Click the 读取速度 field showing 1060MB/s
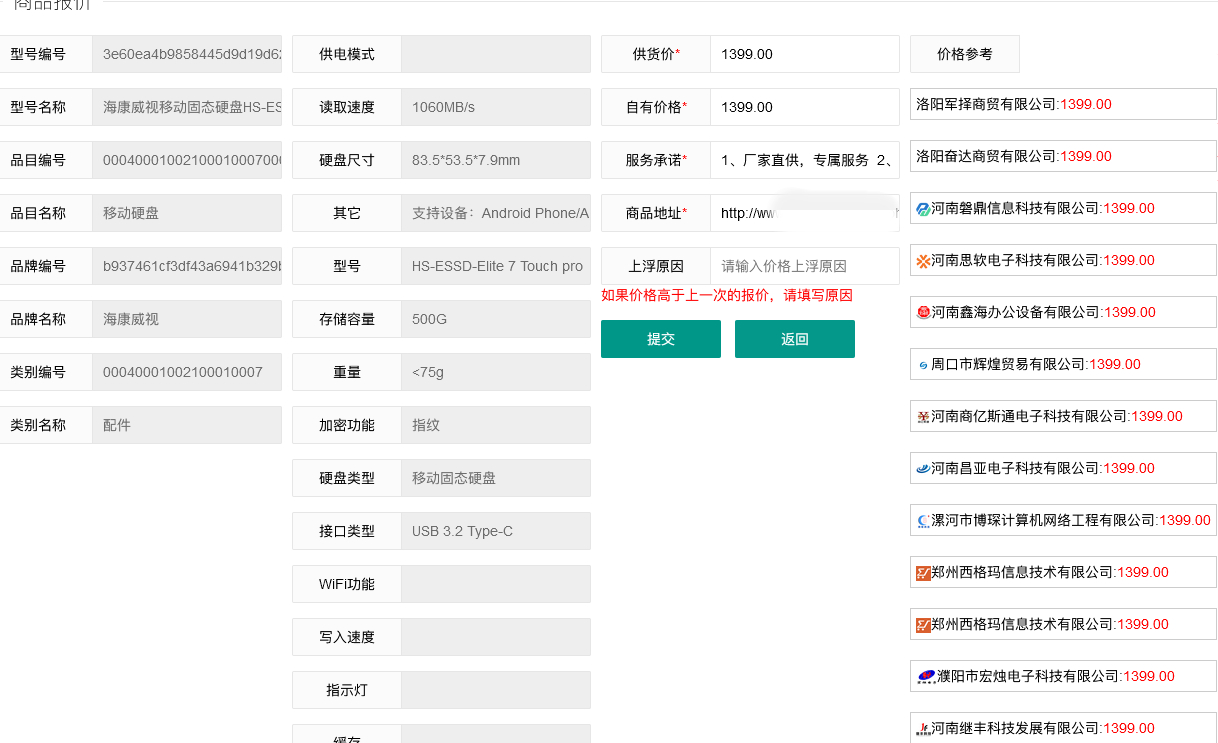Screen dimensions: 1218x743 point(496,107)
